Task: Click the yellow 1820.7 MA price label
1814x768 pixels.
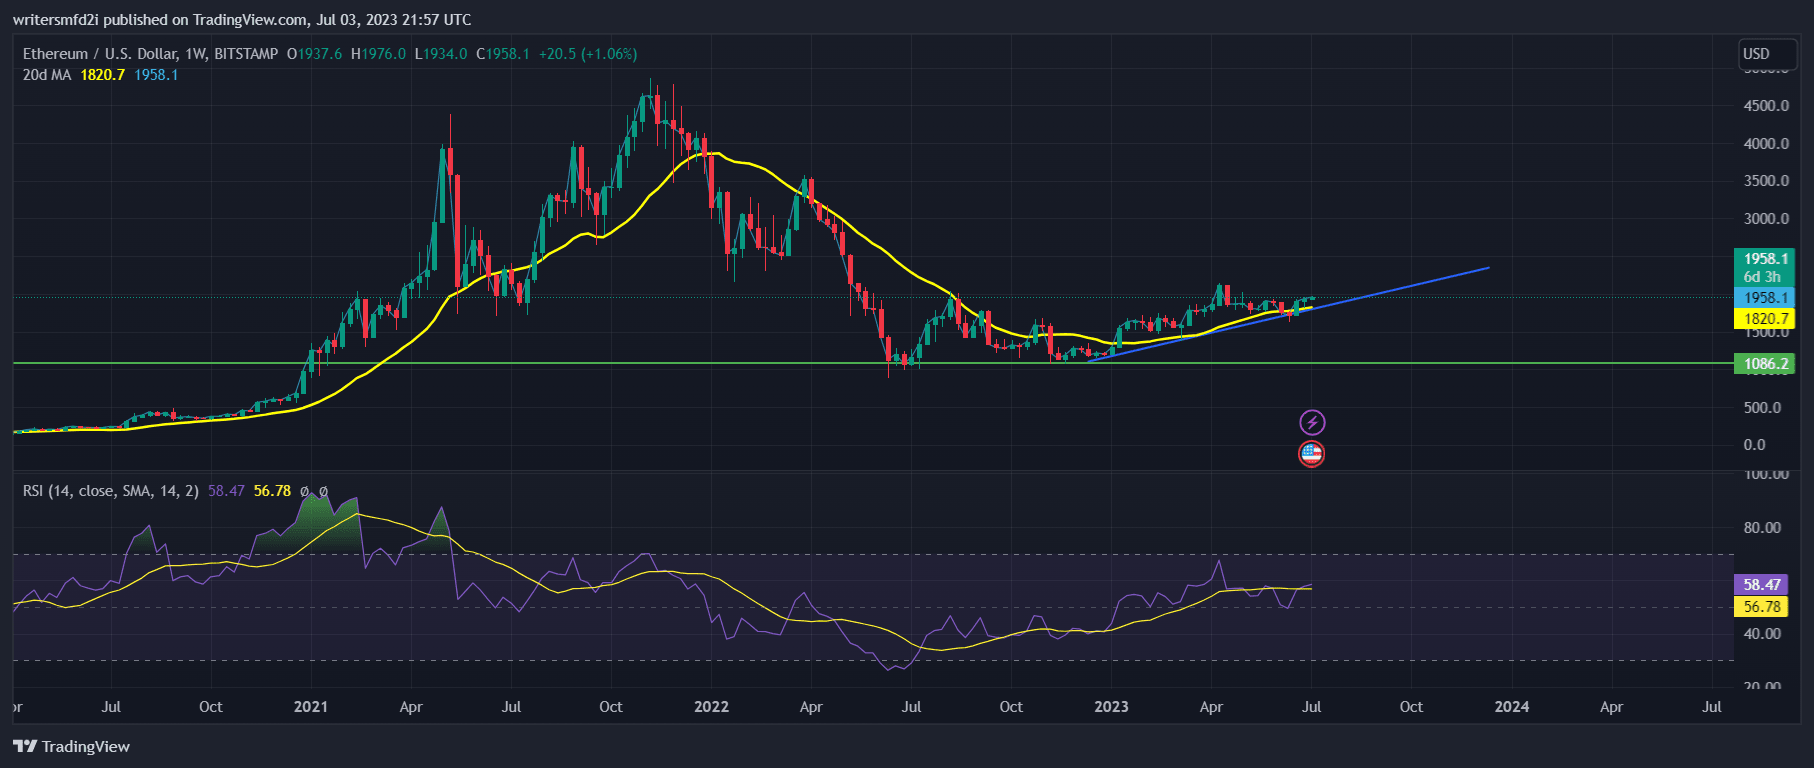Action: click(1764, 319)
